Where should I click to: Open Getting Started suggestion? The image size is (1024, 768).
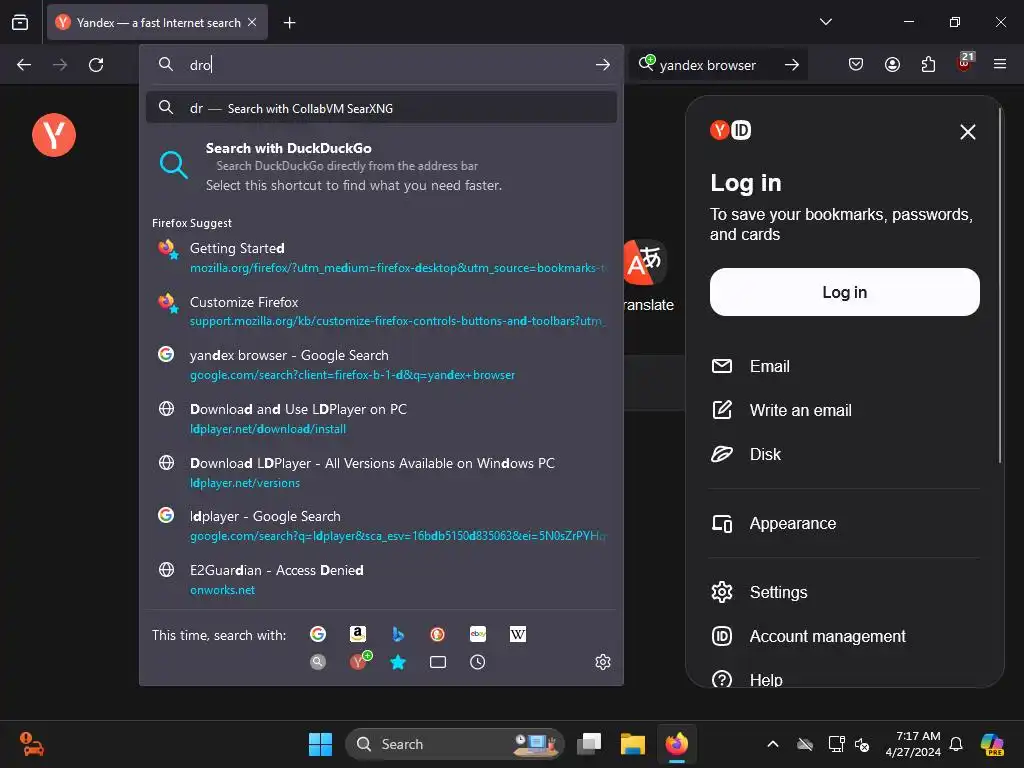pyautogui.click(x=381, y=257)
